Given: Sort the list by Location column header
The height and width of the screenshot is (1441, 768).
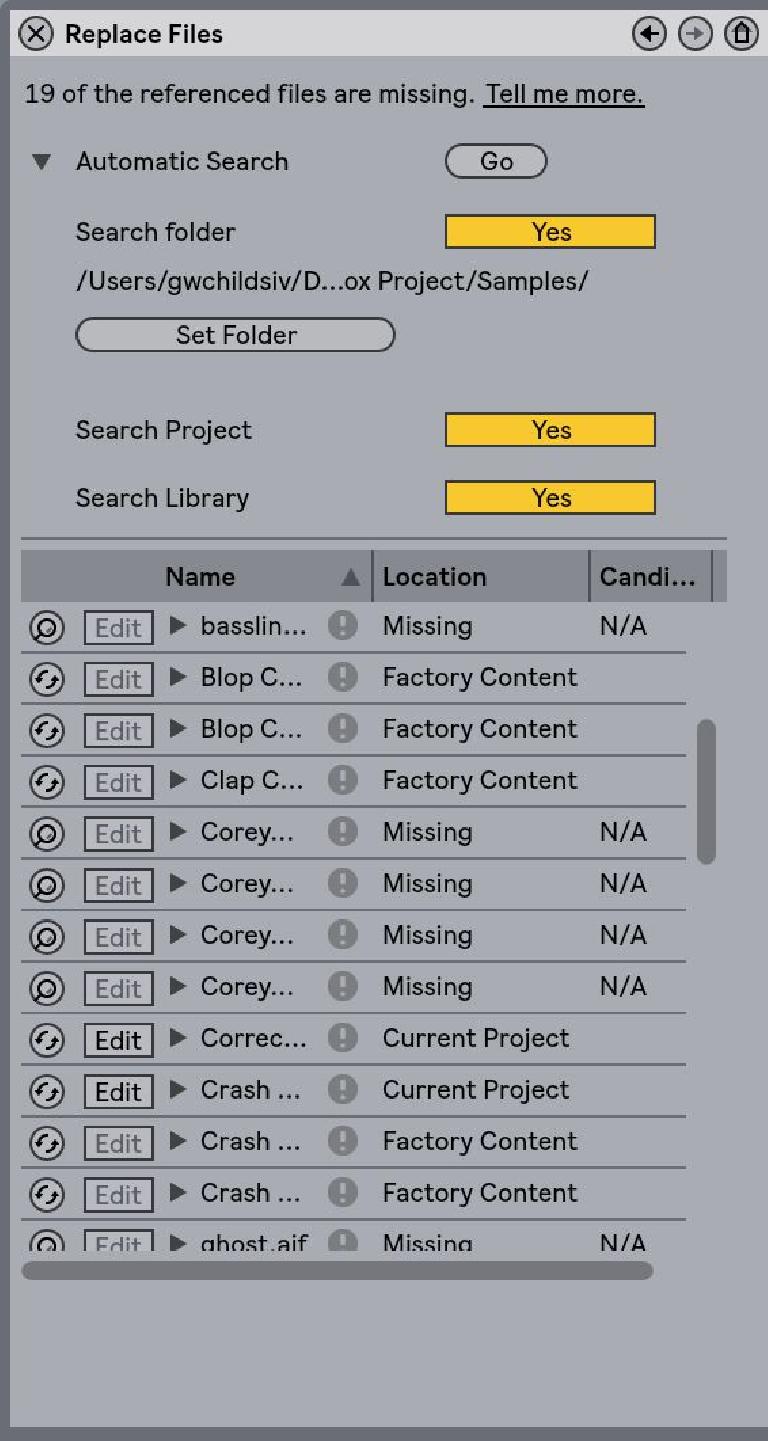Looking at the screenshot, I should tap(481, 577).
